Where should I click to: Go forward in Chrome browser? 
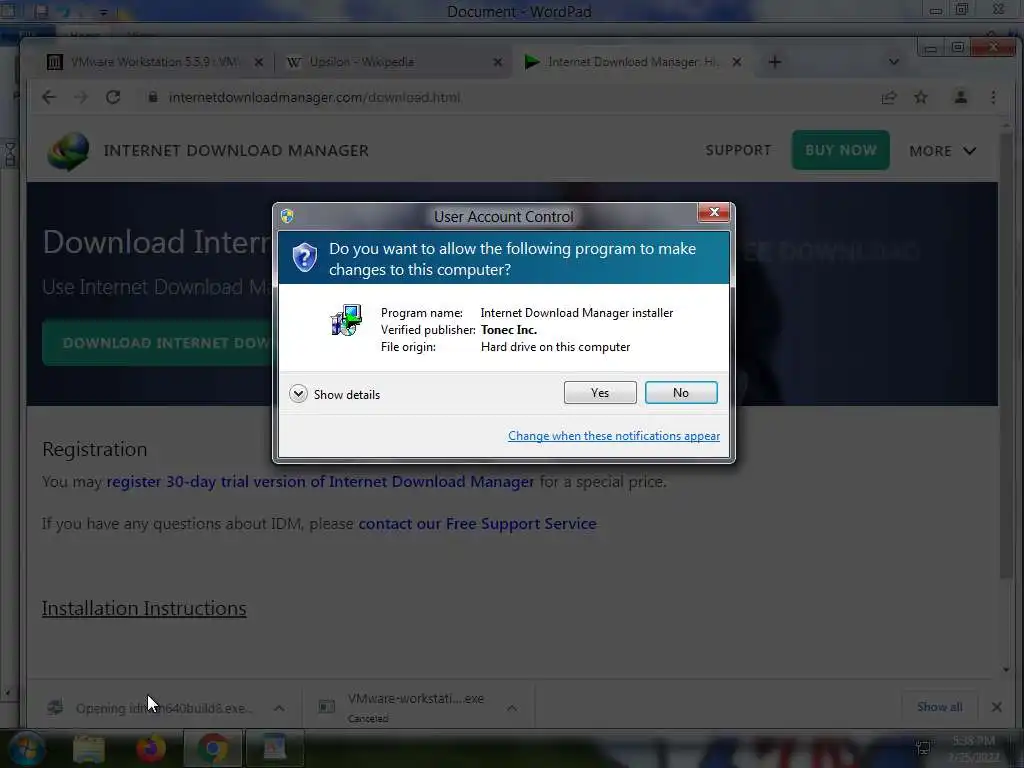pos(81,97)
